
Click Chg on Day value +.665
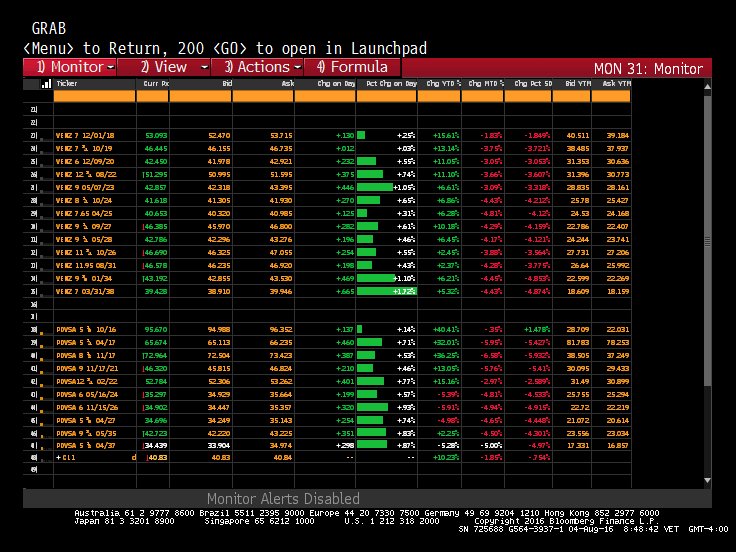345,291
